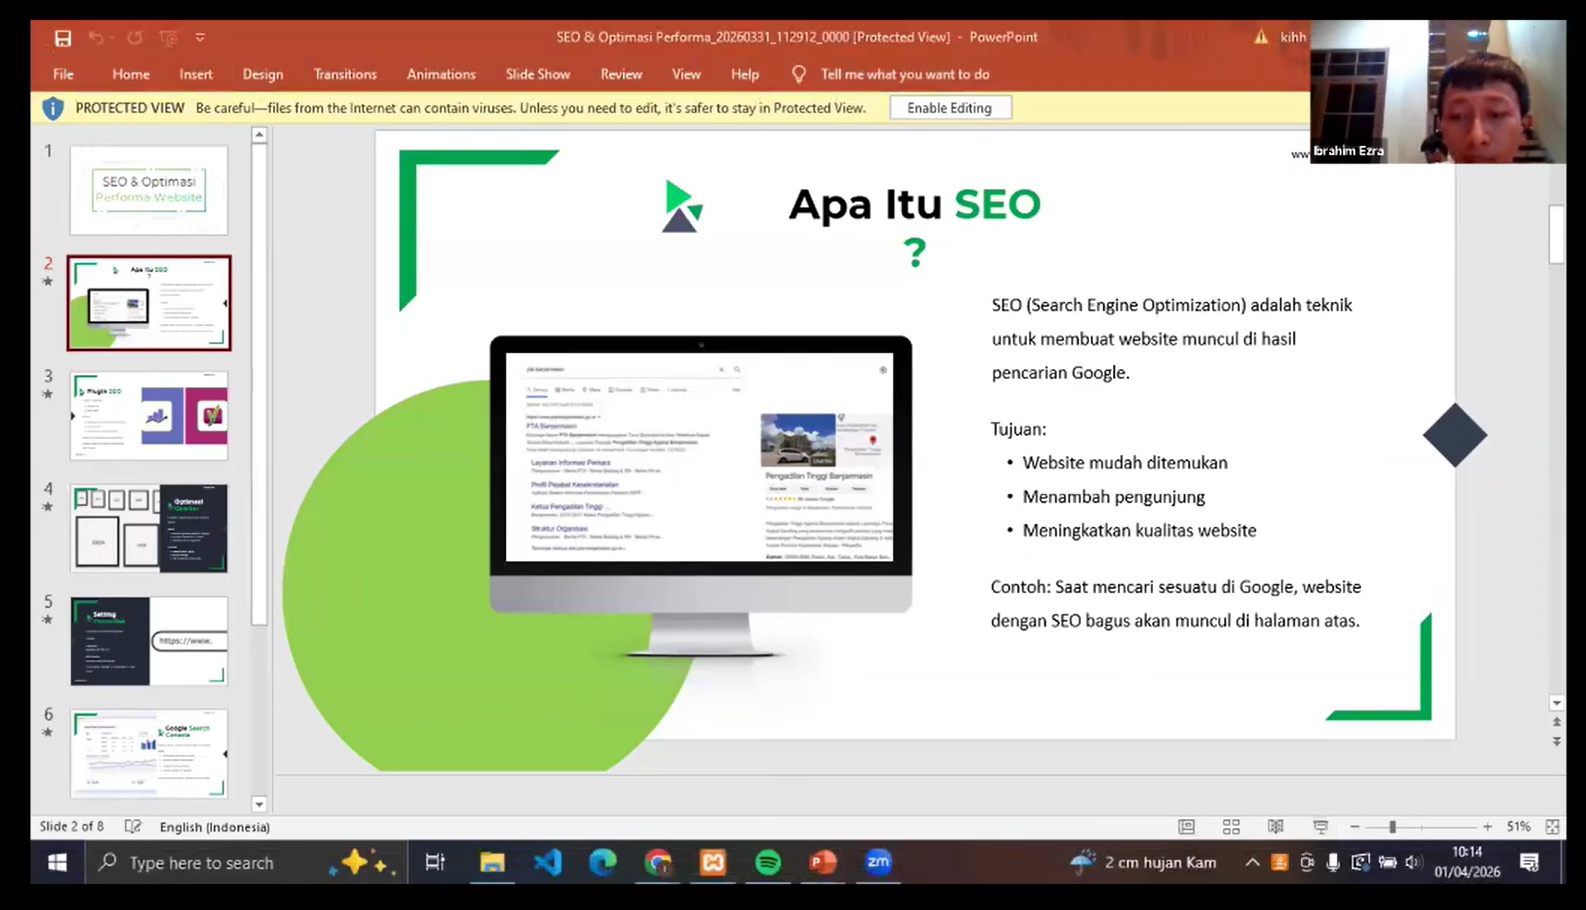1586x910 pixels.
Task: Open the English (Indonesia) language selector
Action: tap(214, 827)
